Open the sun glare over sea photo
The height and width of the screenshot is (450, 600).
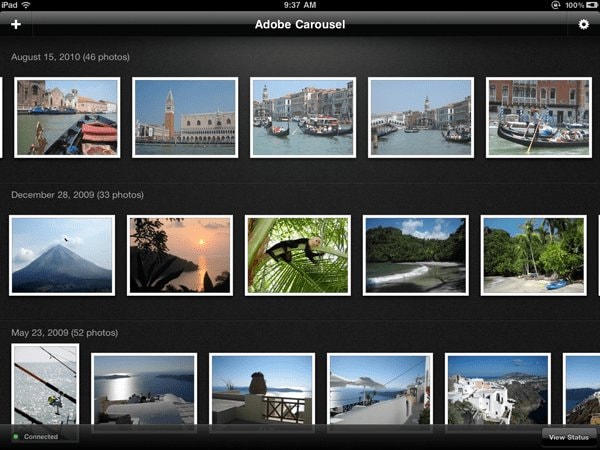coord(144,390)
